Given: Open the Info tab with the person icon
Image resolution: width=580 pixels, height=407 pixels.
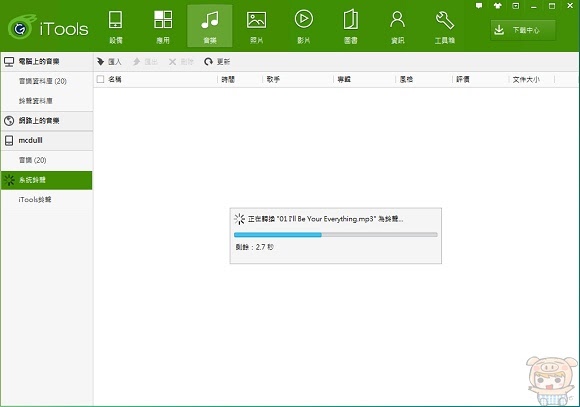Looking at the screenshot, I should (398, 26).
